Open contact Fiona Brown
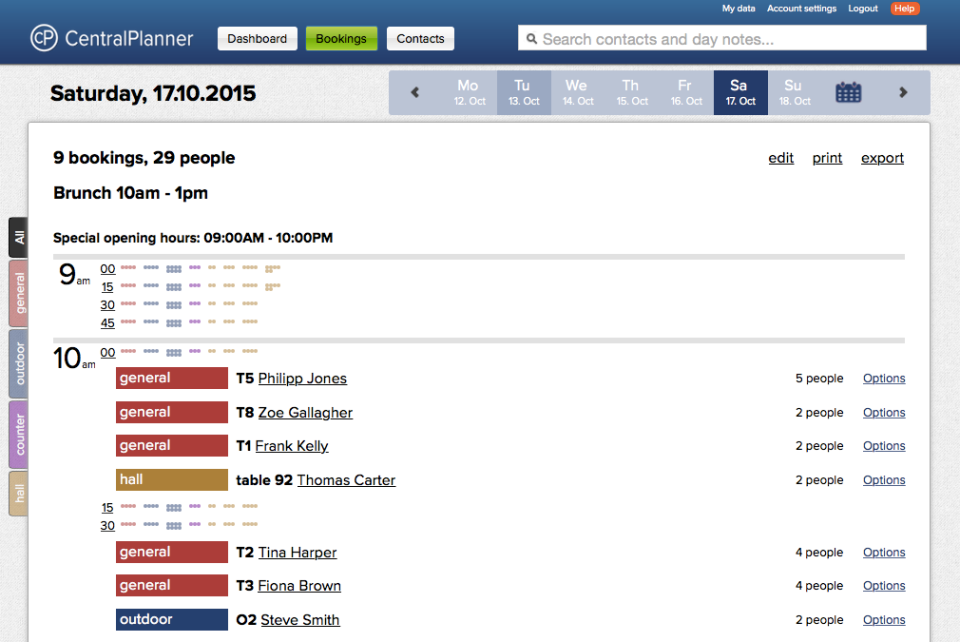The height and width of the screenshot is (642, 960). 299,586
